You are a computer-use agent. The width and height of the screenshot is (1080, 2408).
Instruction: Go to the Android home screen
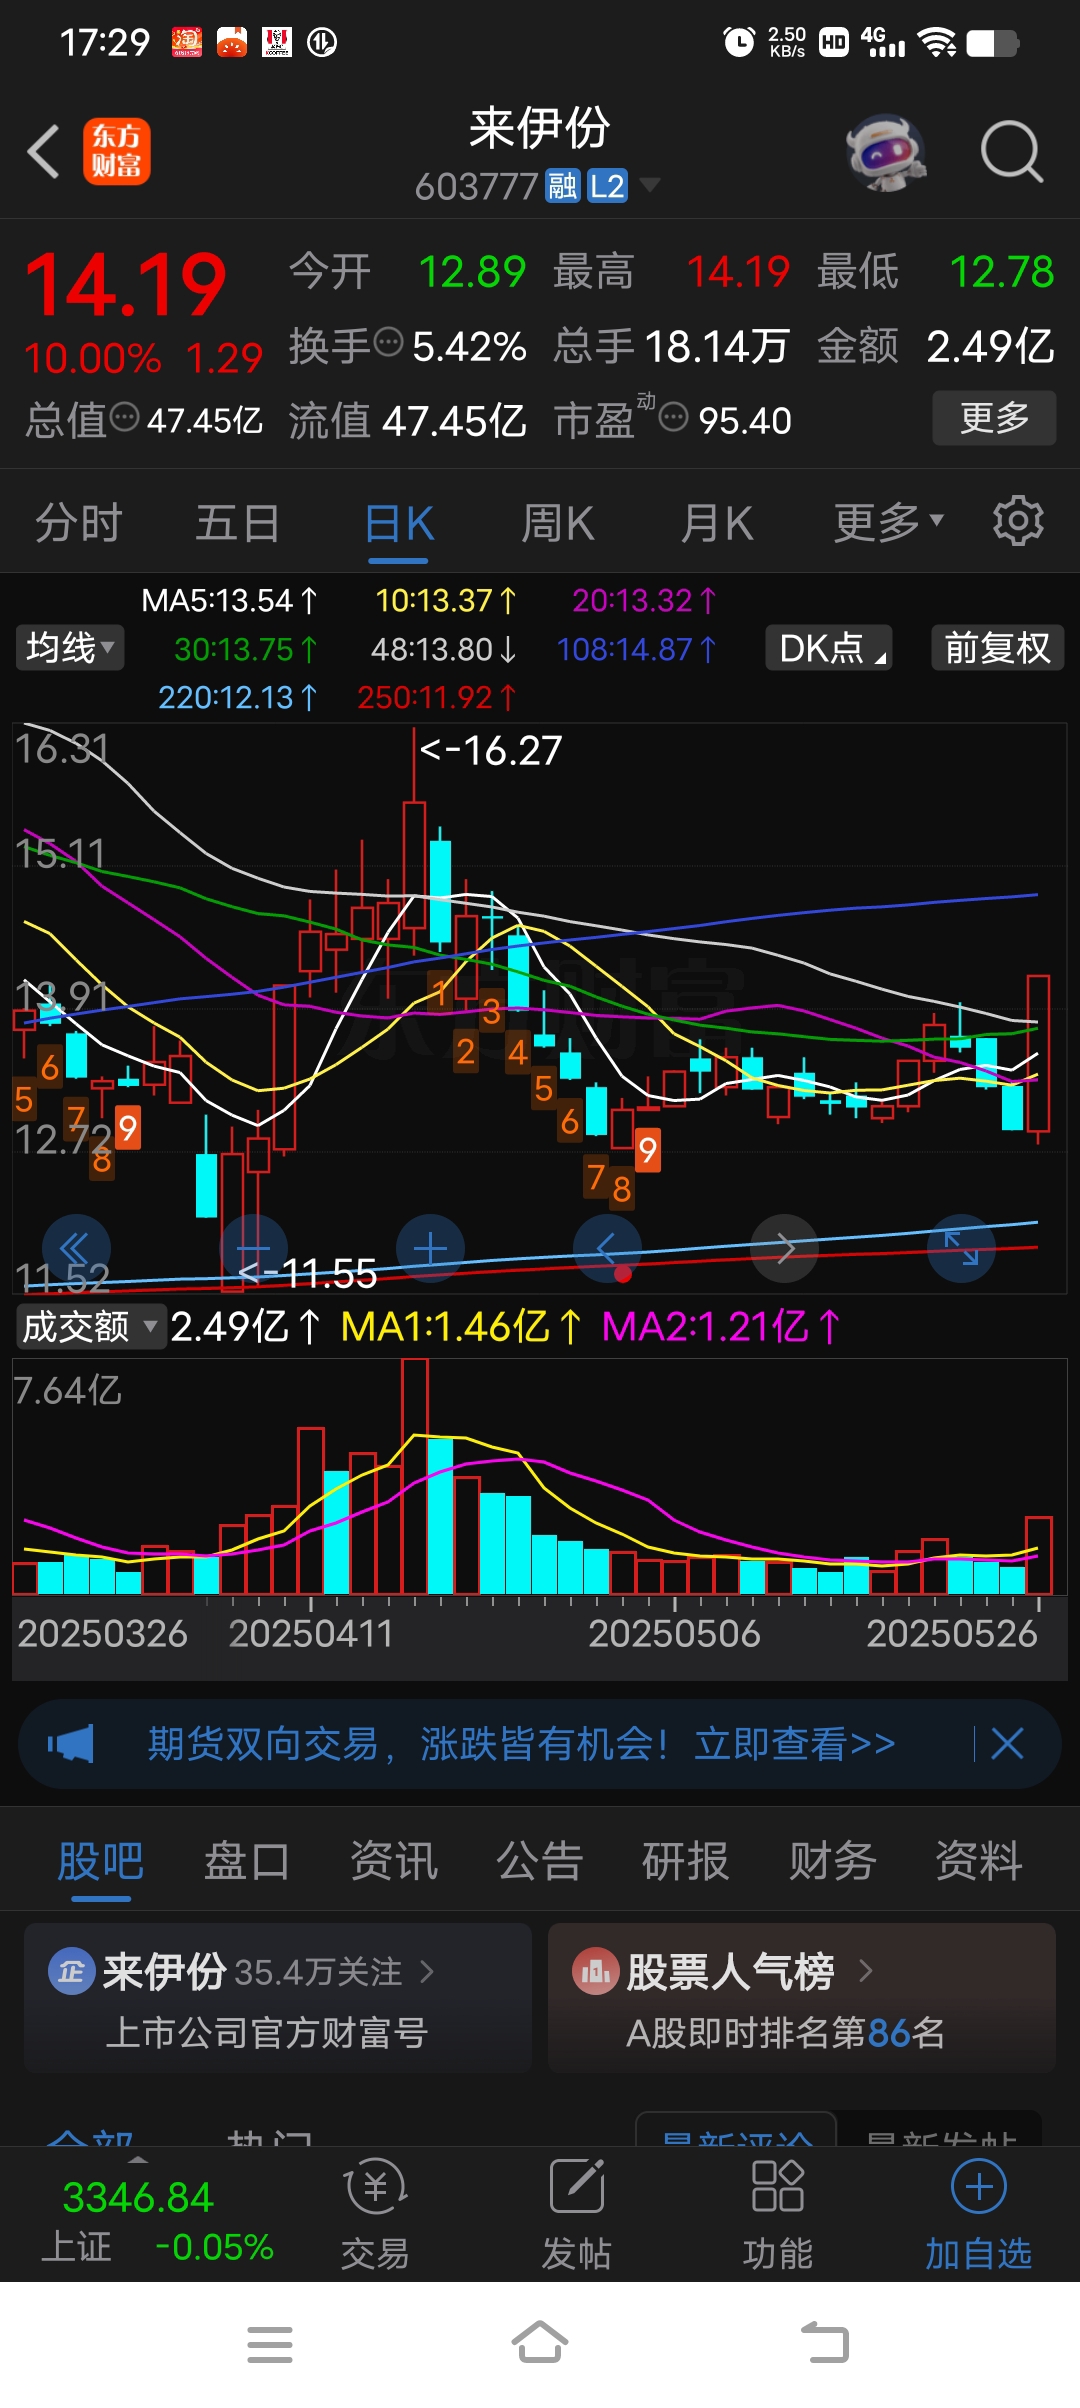pyautogui.click(x=540, y=2342)
